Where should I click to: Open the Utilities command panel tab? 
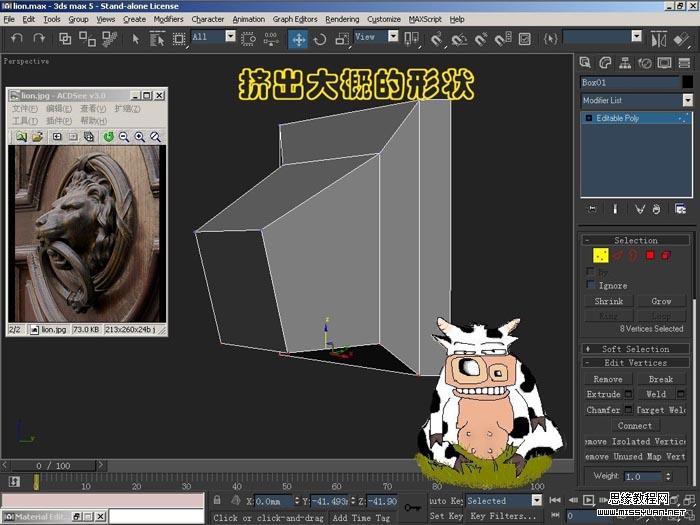684,62
